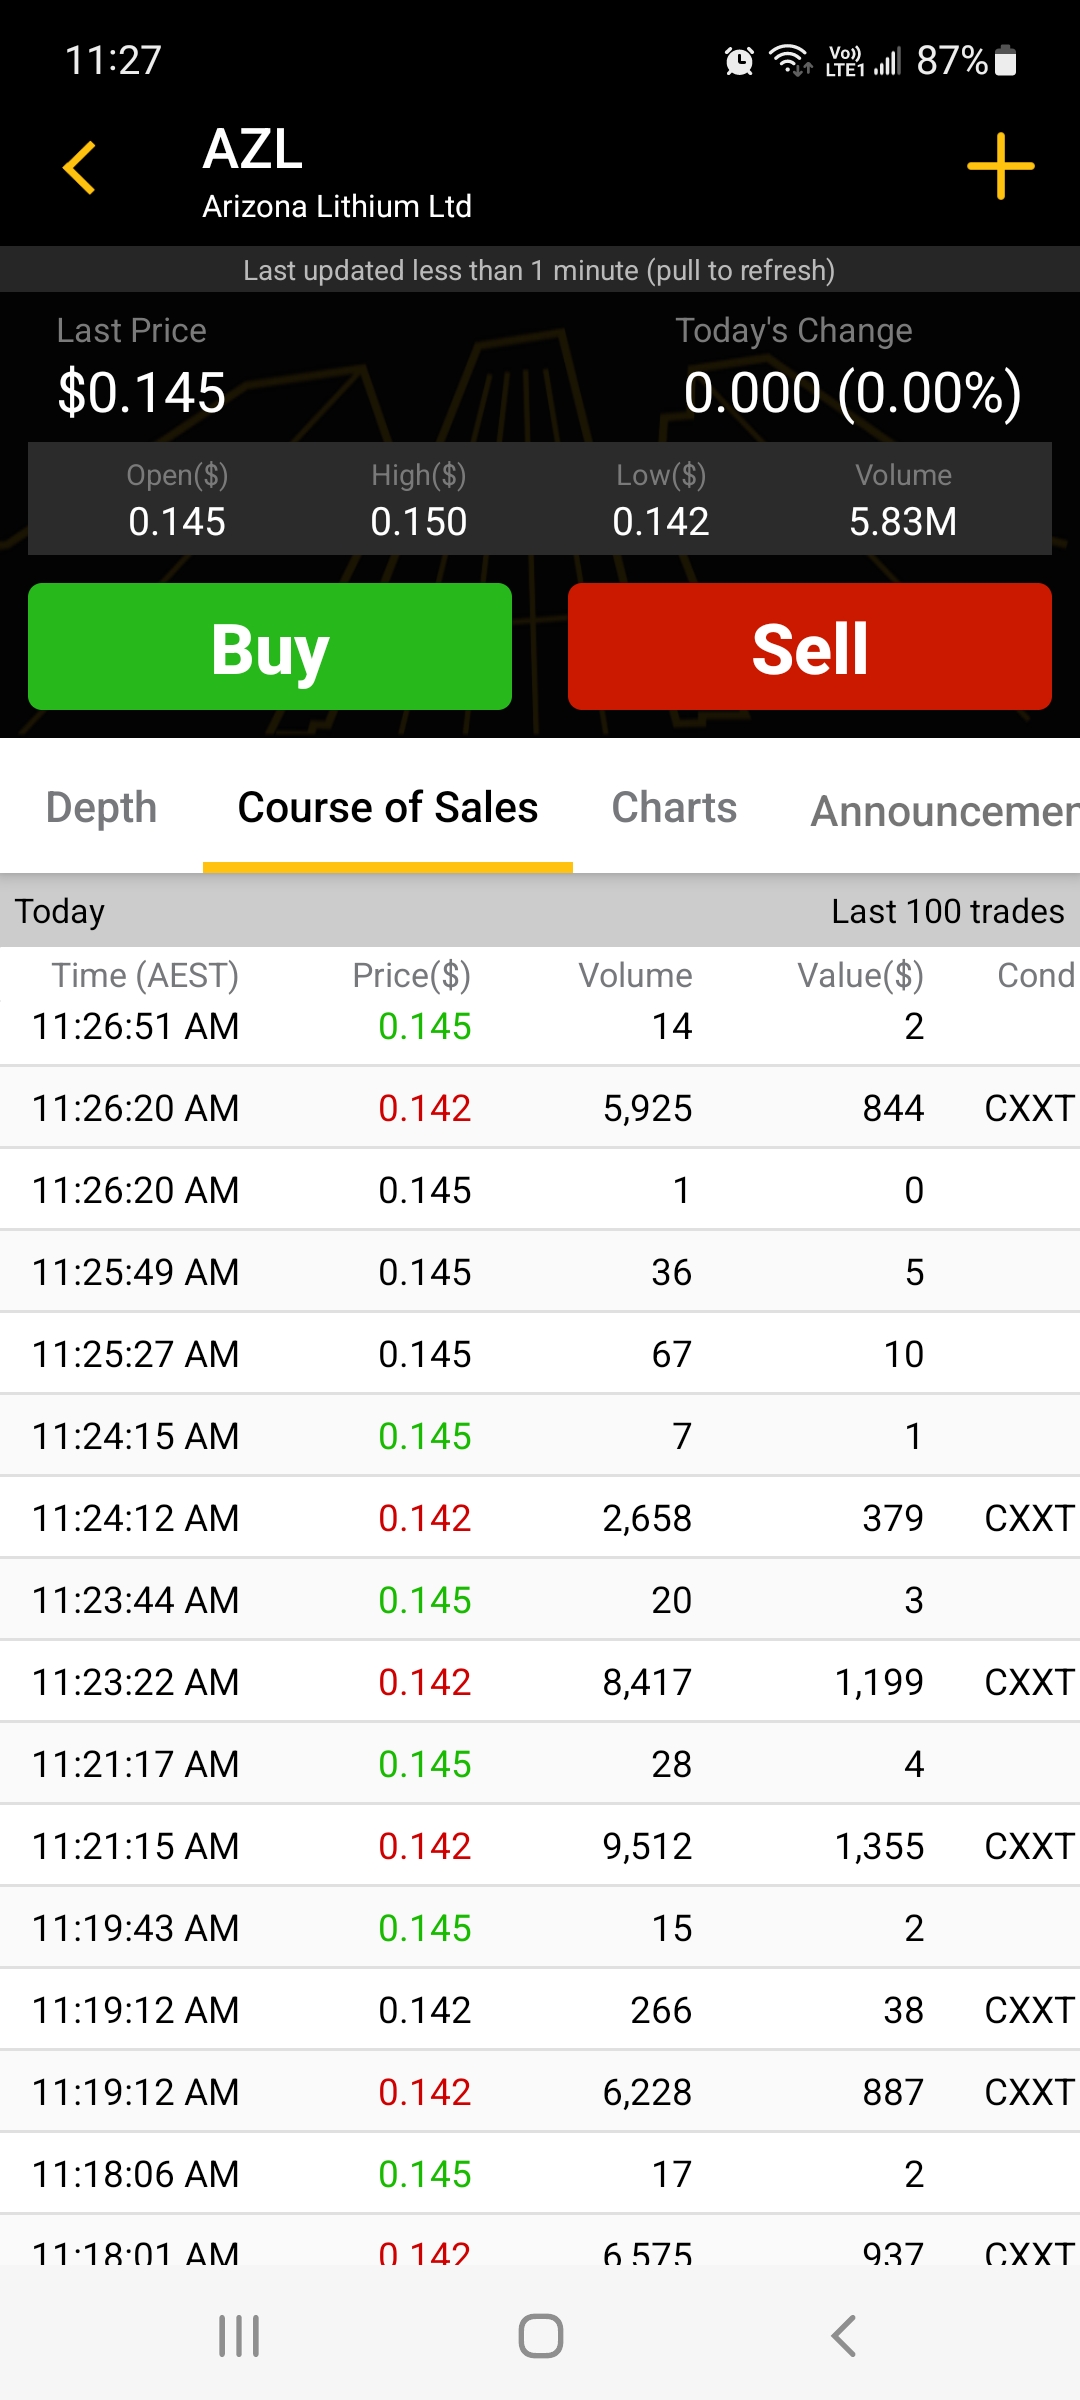Tap the 379 value cell

click(x=893, y=1518)
